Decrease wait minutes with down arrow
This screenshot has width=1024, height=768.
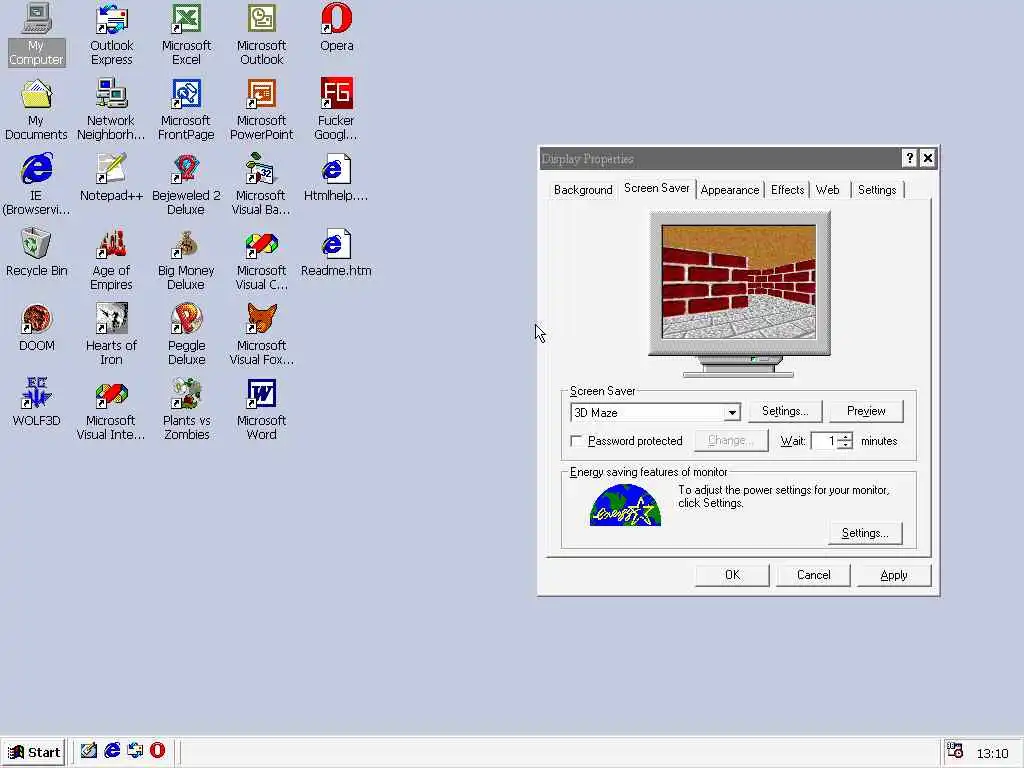pyautogui.click(x=845, y=445)
